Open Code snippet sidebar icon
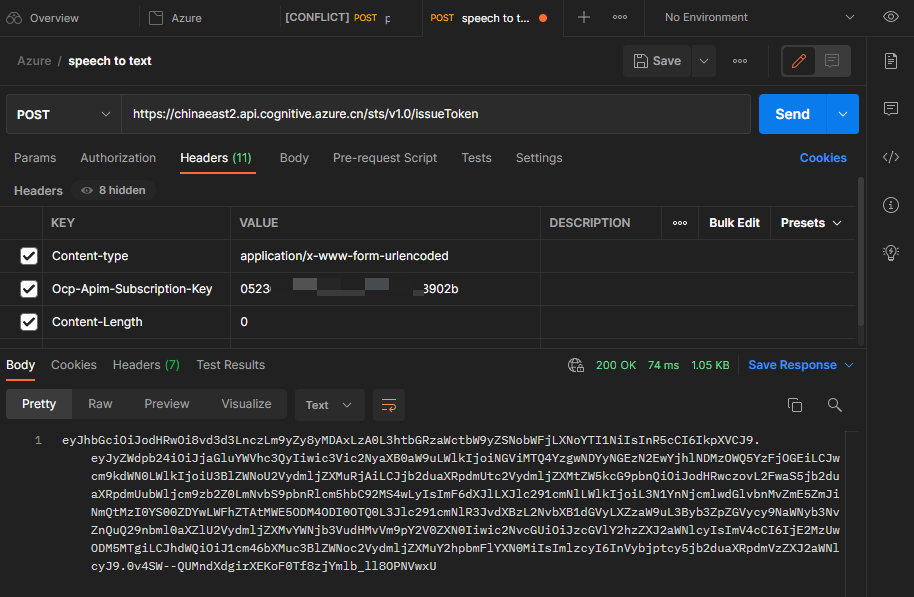The image size is (914, 597). 890,157
